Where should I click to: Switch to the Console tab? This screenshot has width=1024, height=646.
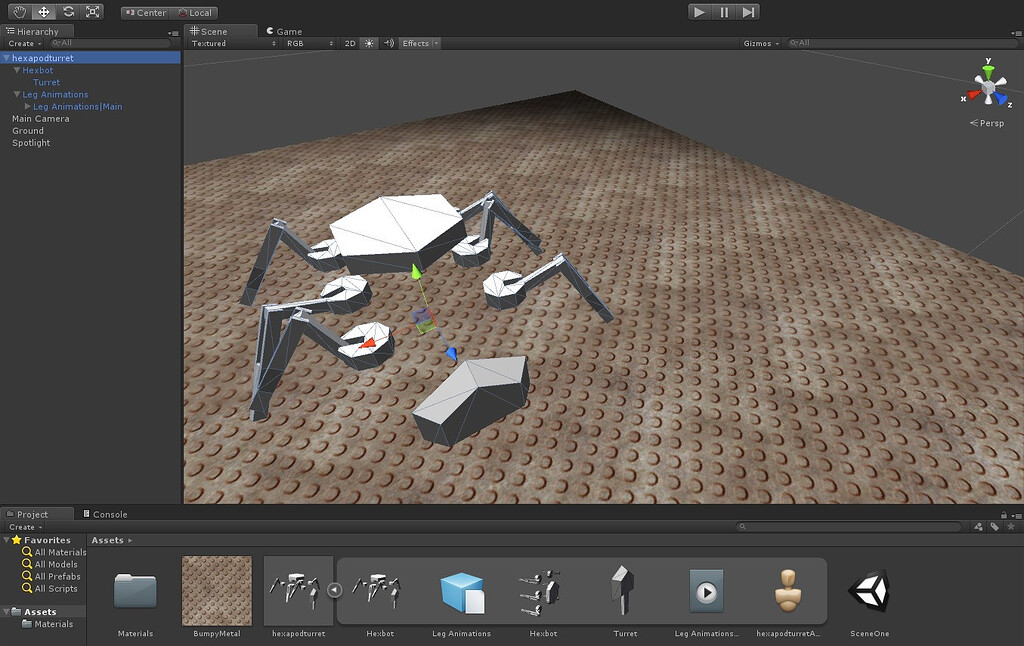(111, 513)
